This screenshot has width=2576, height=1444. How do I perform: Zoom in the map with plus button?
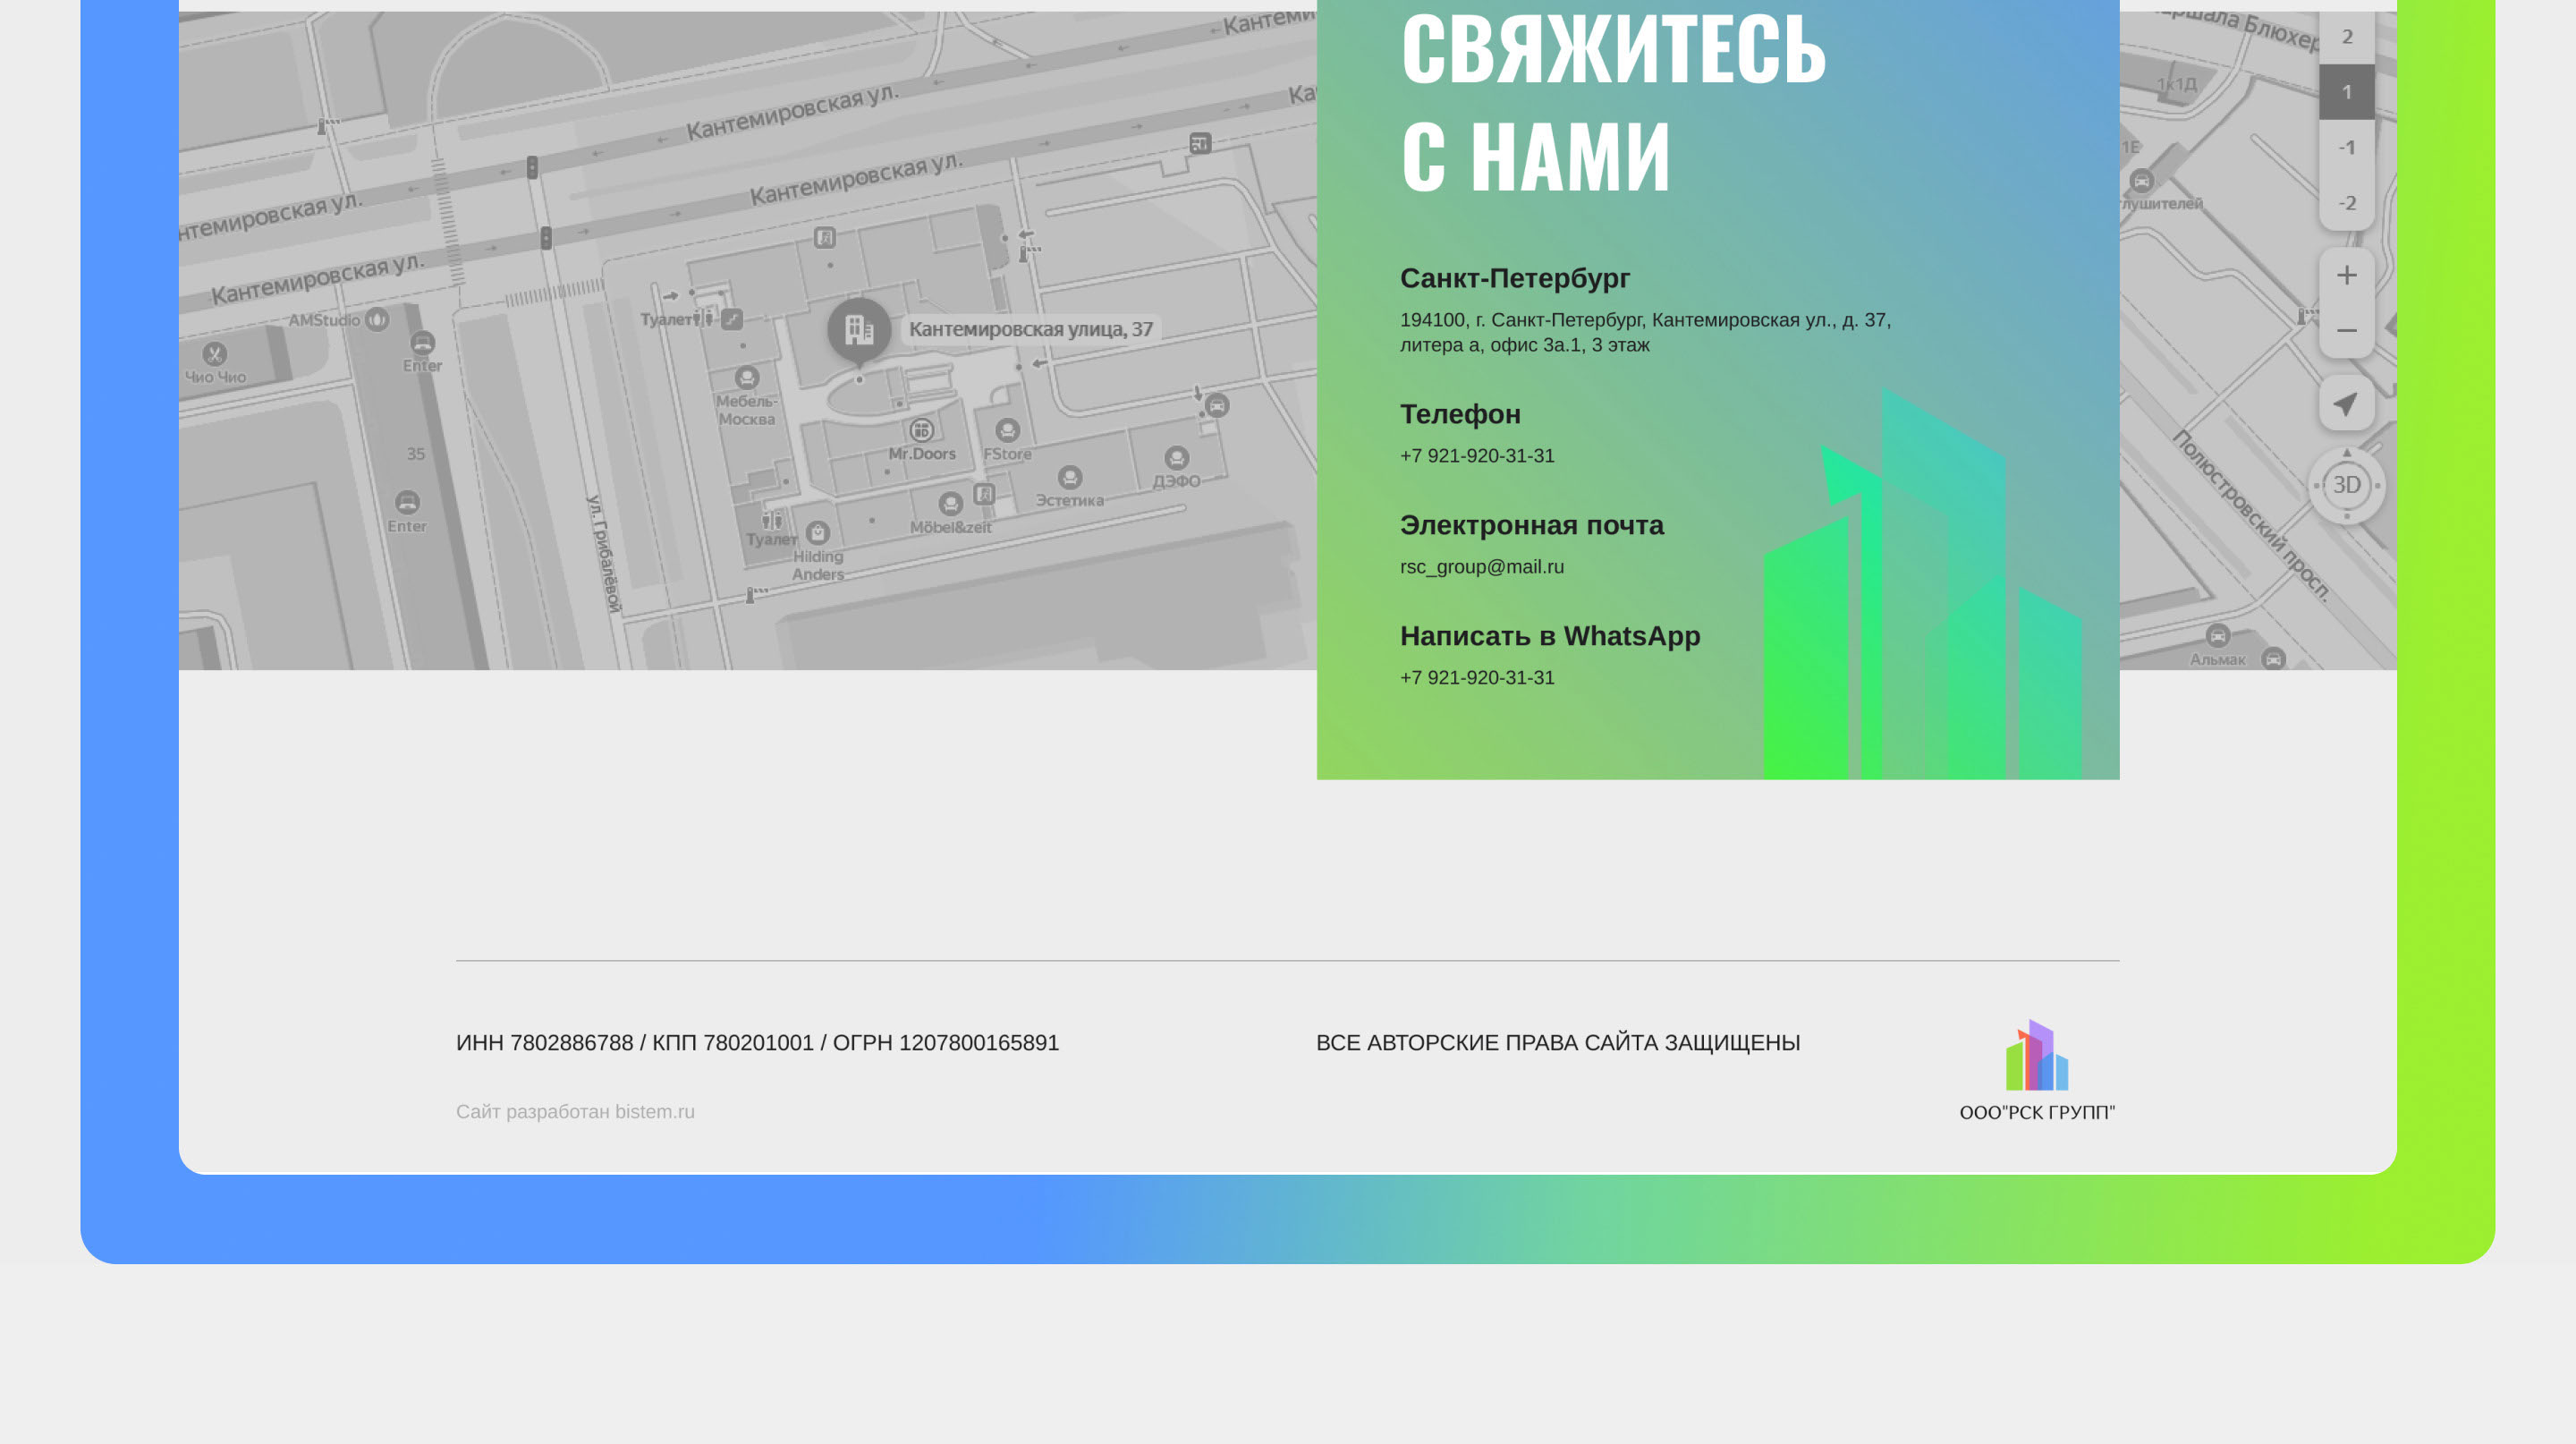pyautogui.click(x=2346, y=275)
